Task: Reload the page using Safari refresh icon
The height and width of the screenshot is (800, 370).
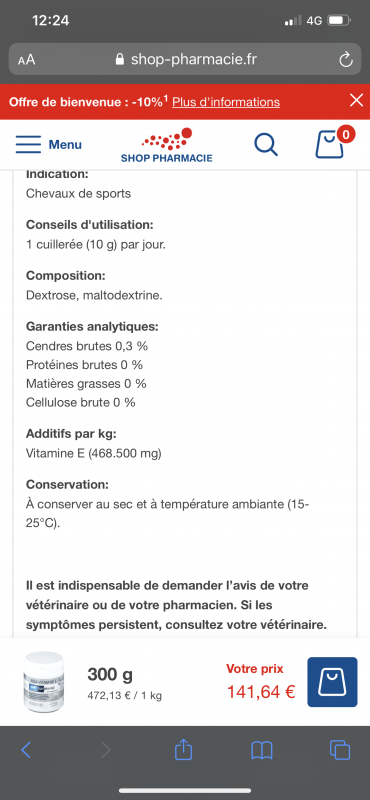Action: tap(346, 60)
